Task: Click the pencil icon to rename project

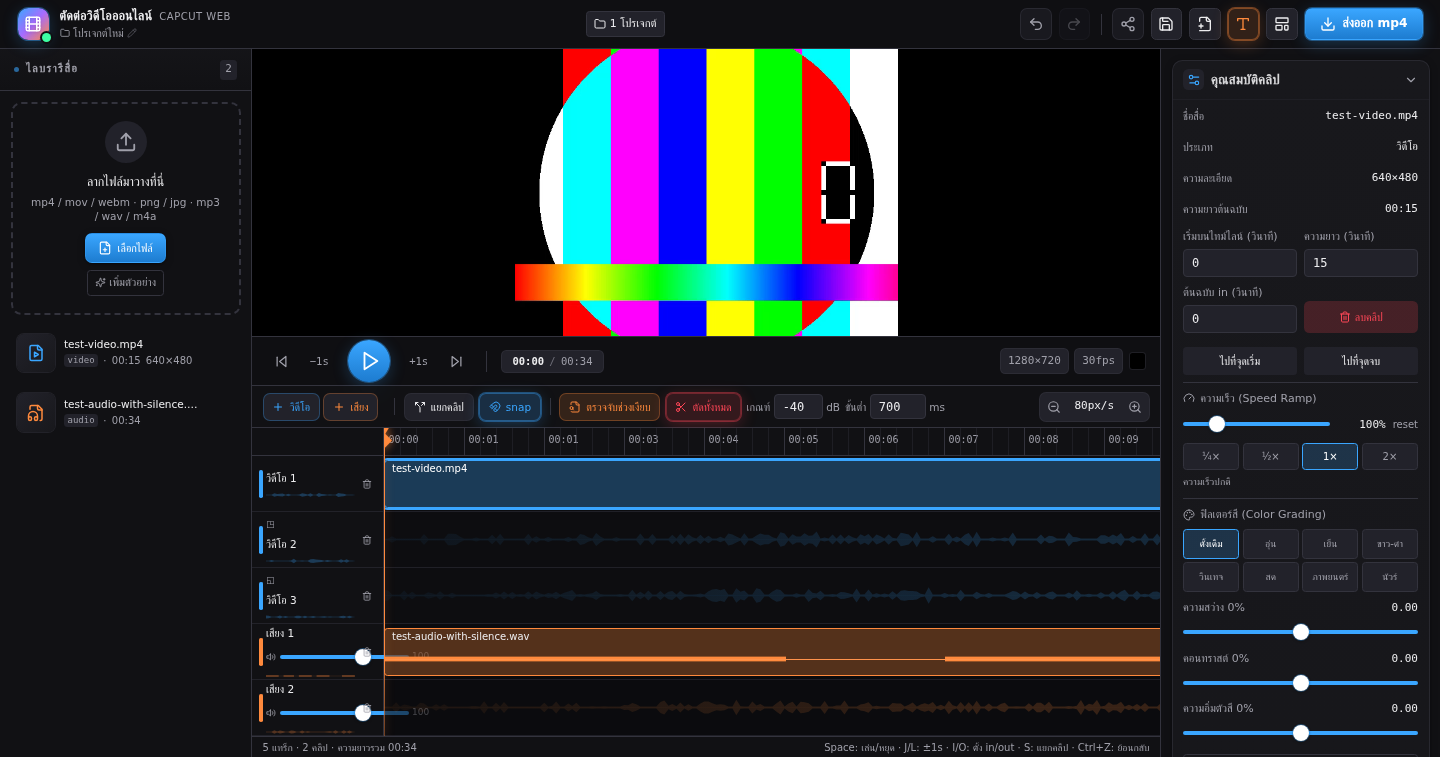Action: coord(132,33)
